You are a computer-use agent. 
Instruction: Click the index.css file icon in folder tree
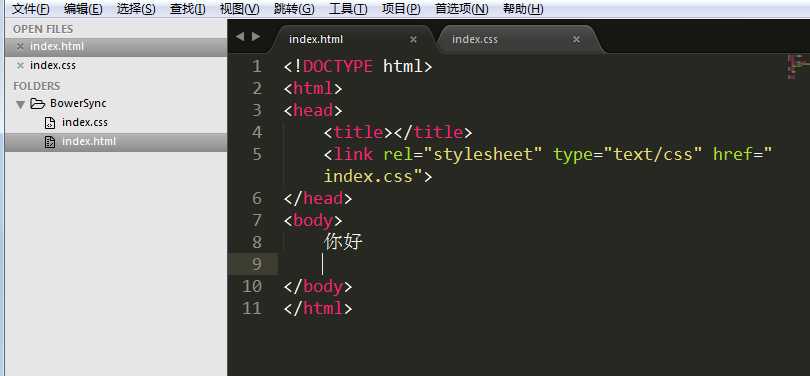[50, 123]
